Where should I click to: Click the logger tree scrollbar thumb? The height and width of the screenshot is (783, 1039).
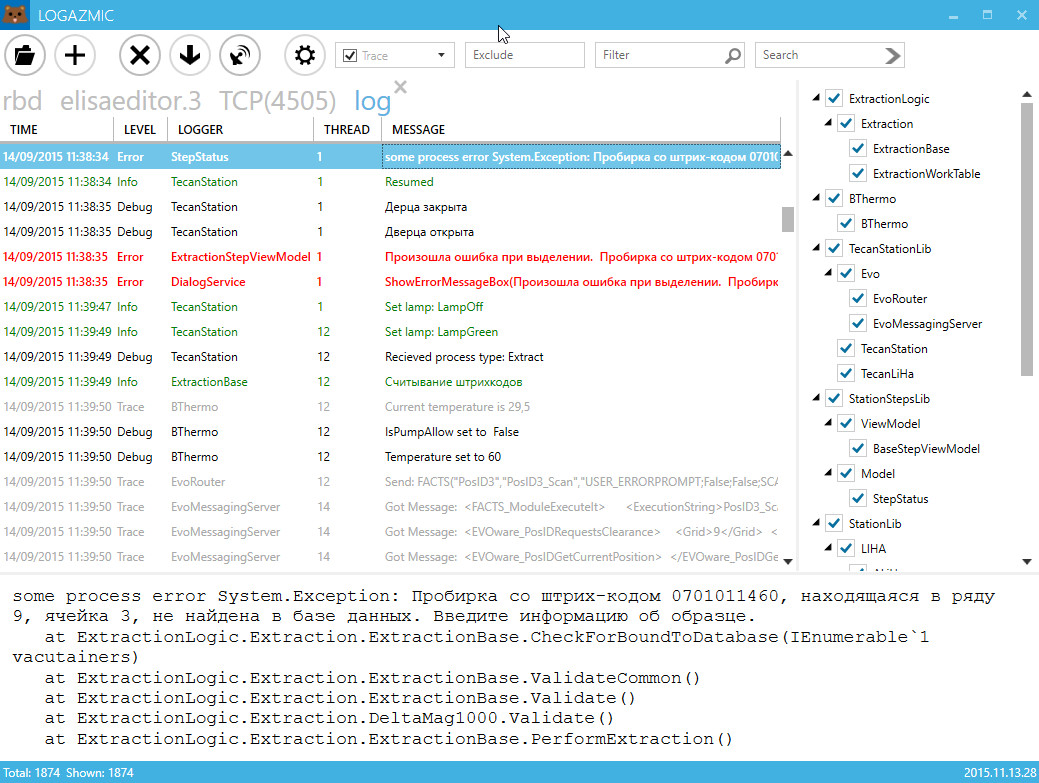coord(1027,240)
